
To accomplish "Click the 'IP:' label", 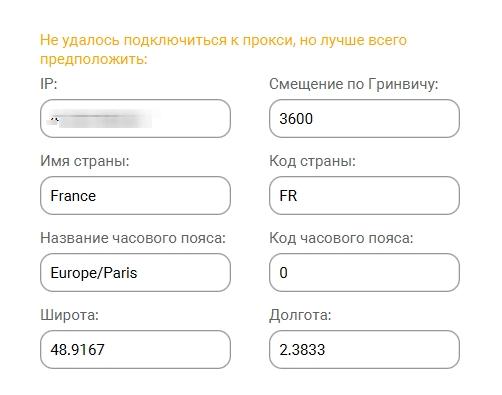I will (49, 84).
